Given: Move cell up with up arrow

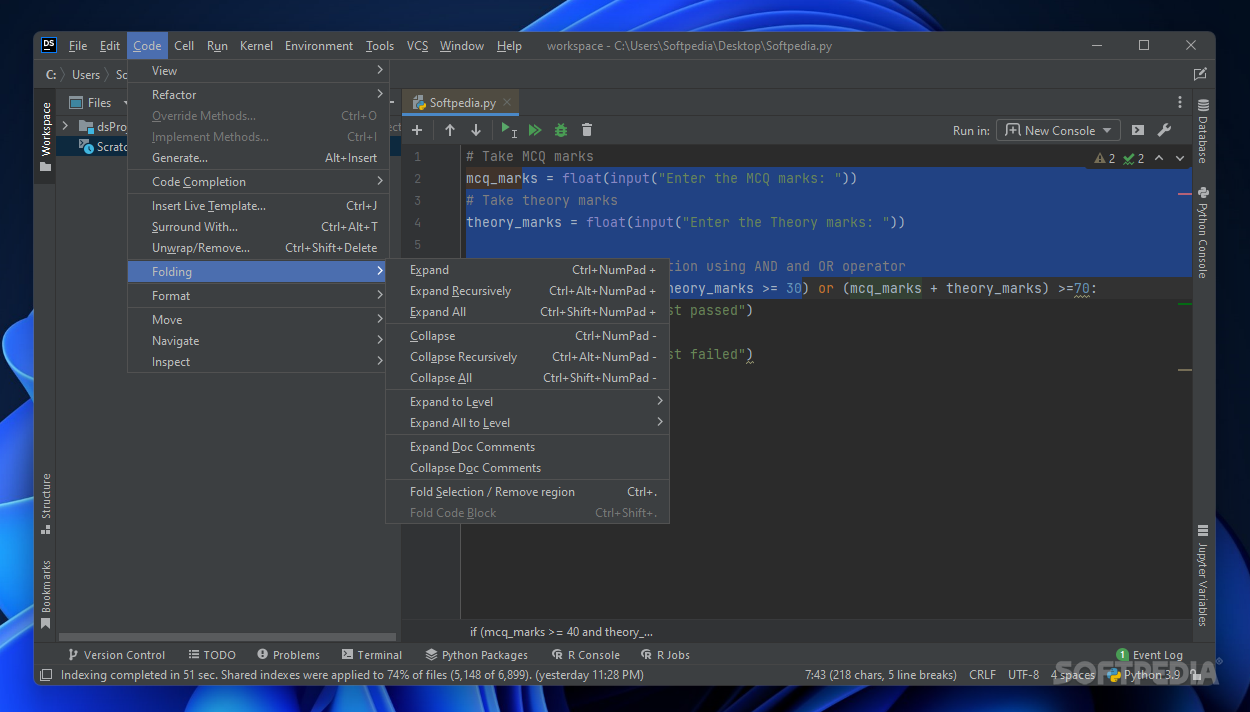Looking at the screenshot, I should [x=450, y=130].
